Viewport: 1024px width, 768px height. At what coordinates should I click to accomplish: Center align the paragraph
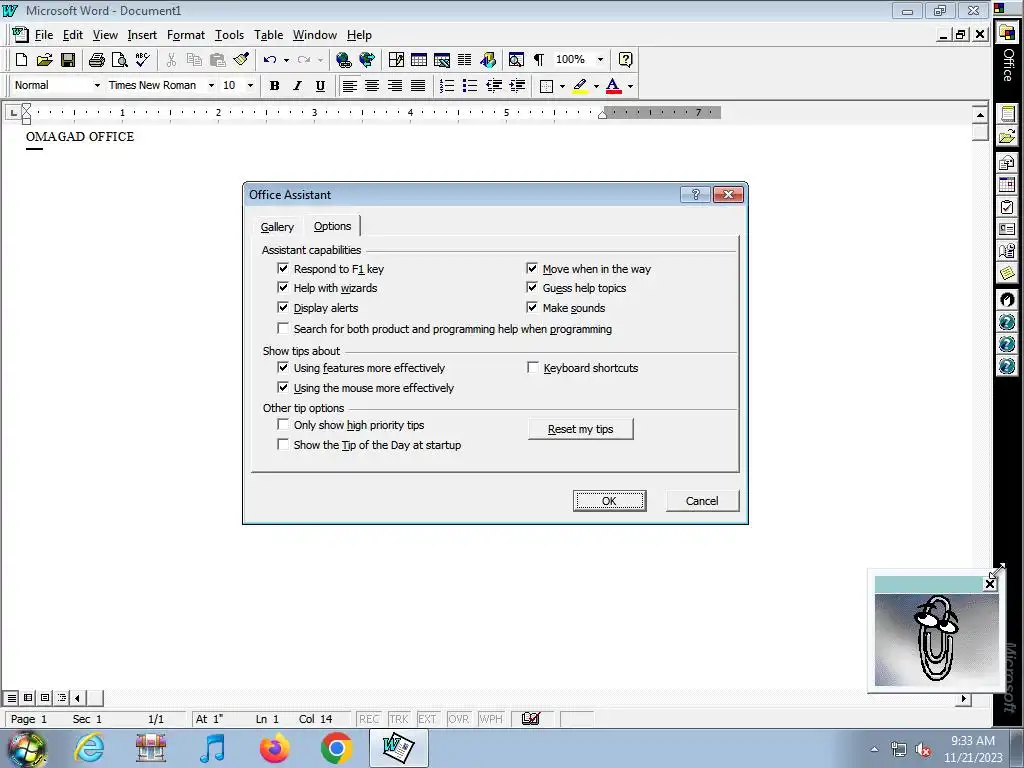(372, 86)
